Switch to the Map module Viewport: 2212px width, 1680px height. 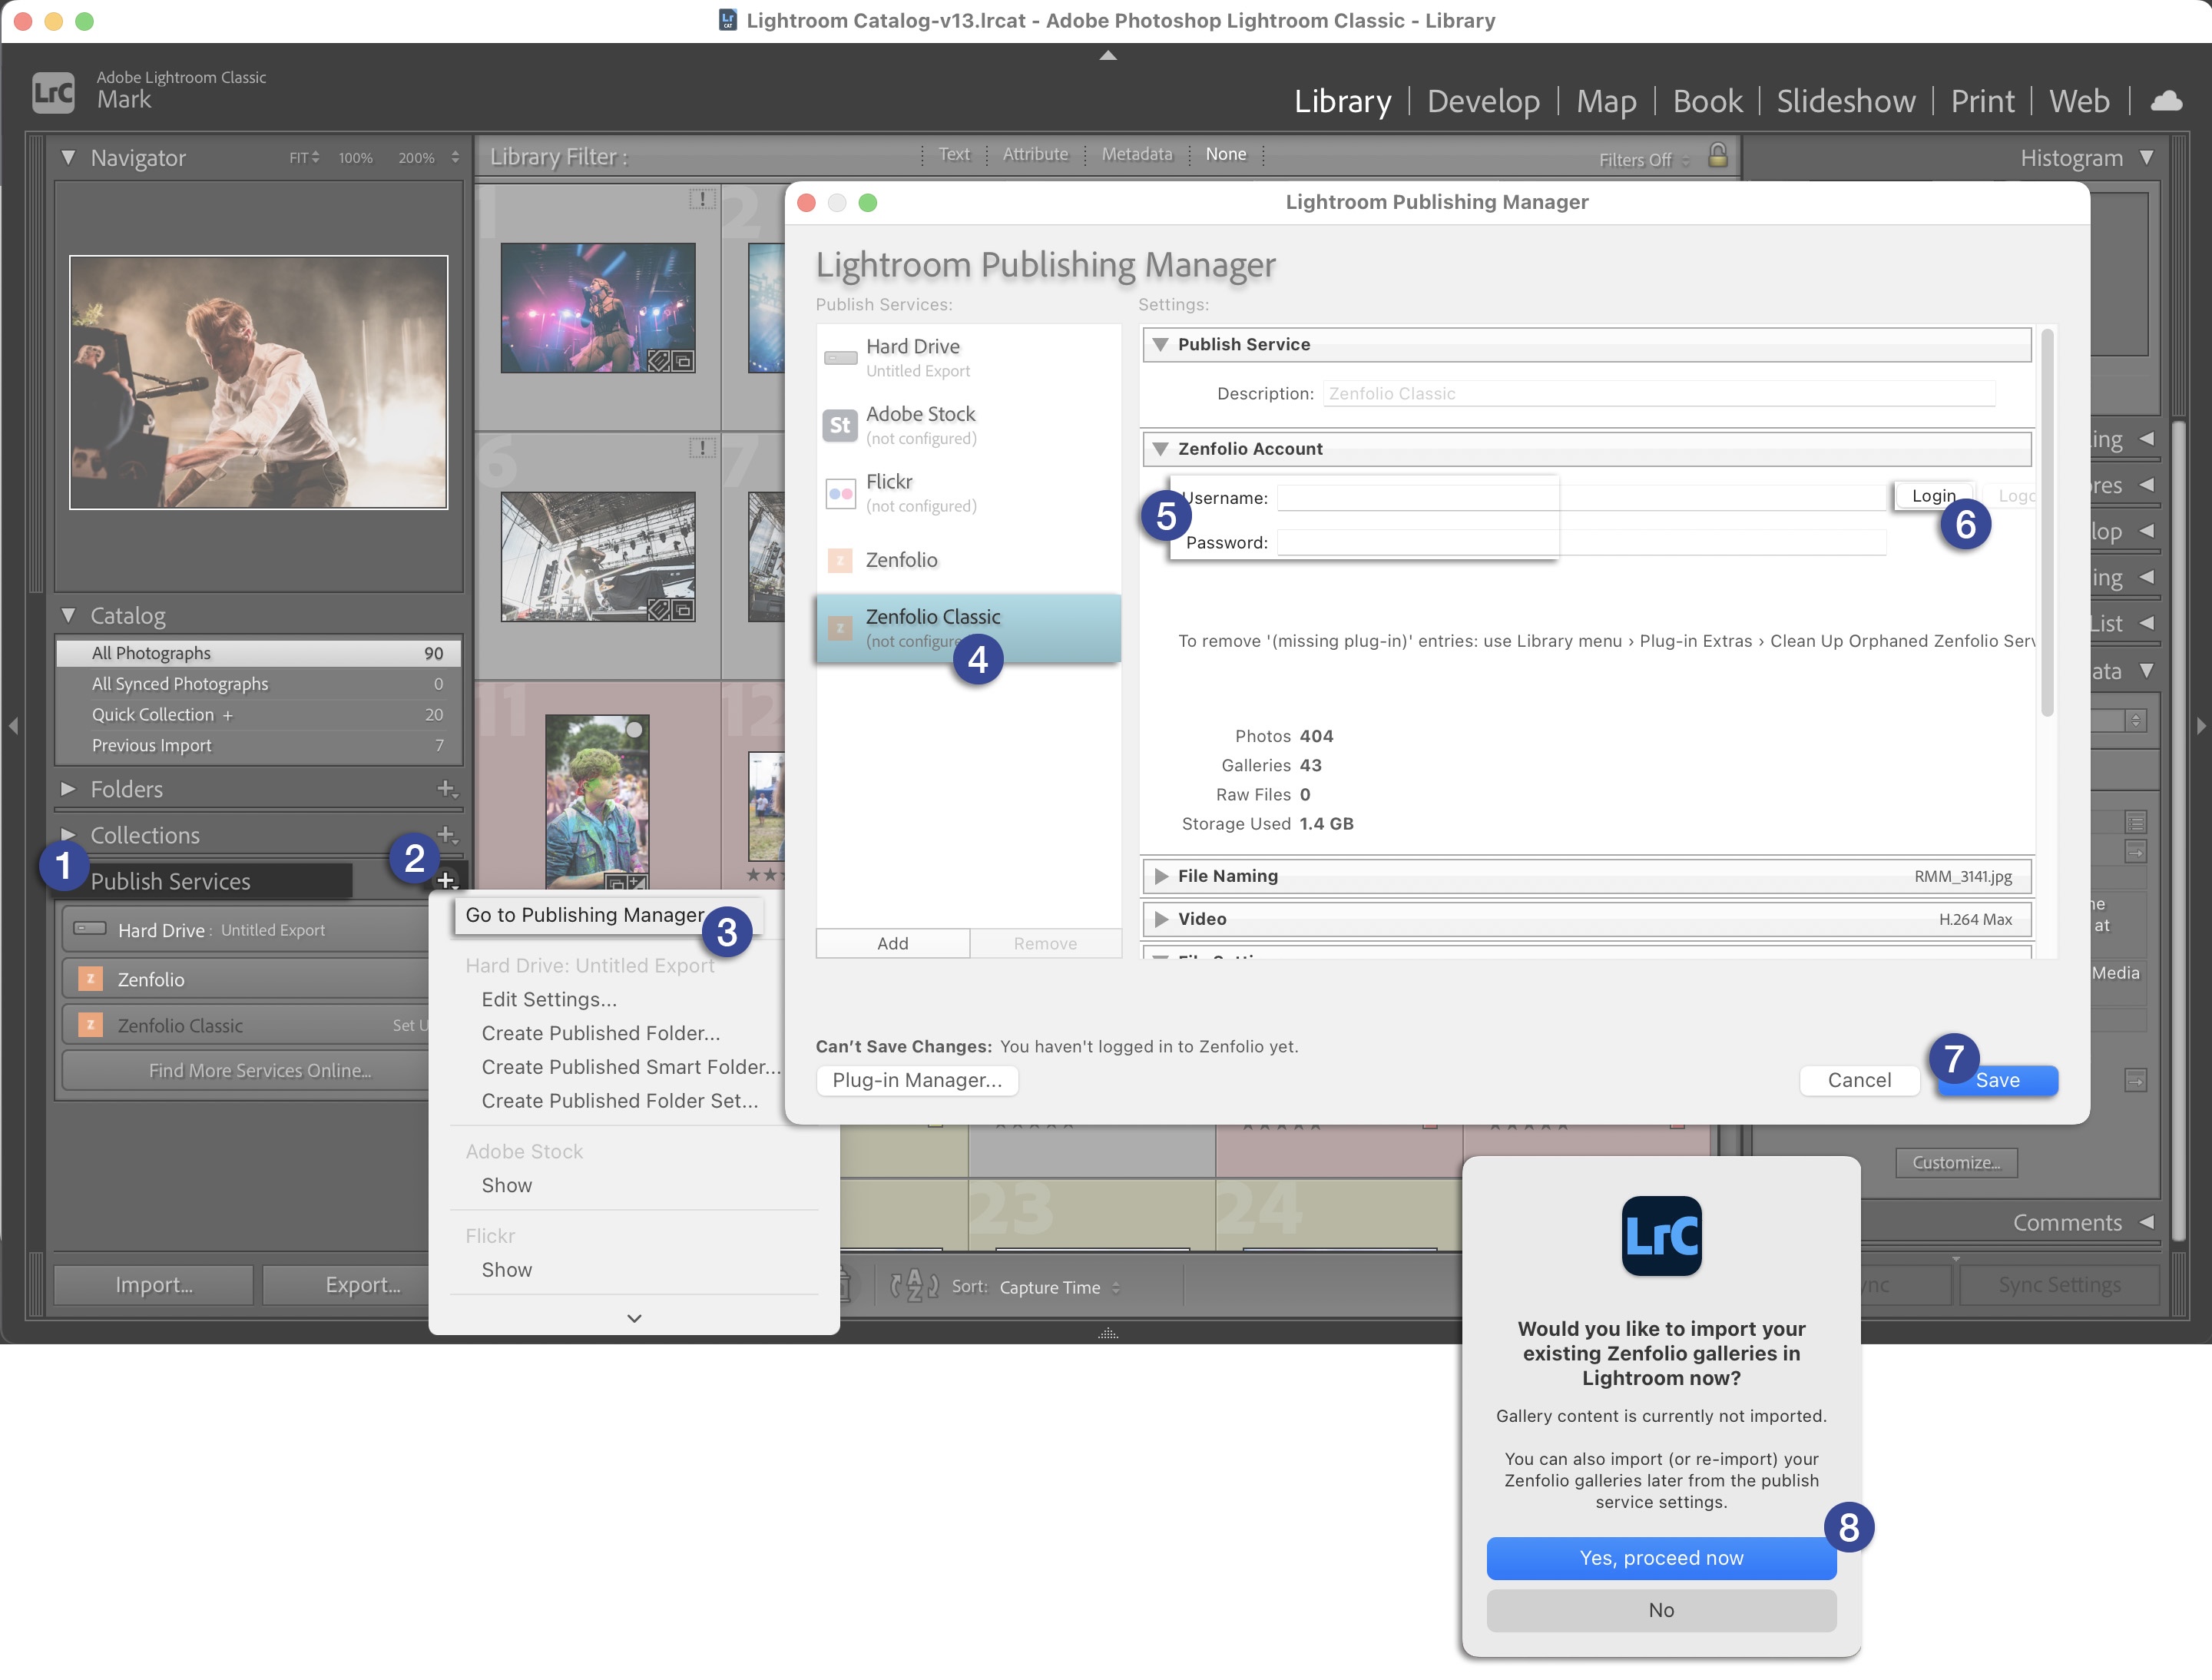(1606, 101)
